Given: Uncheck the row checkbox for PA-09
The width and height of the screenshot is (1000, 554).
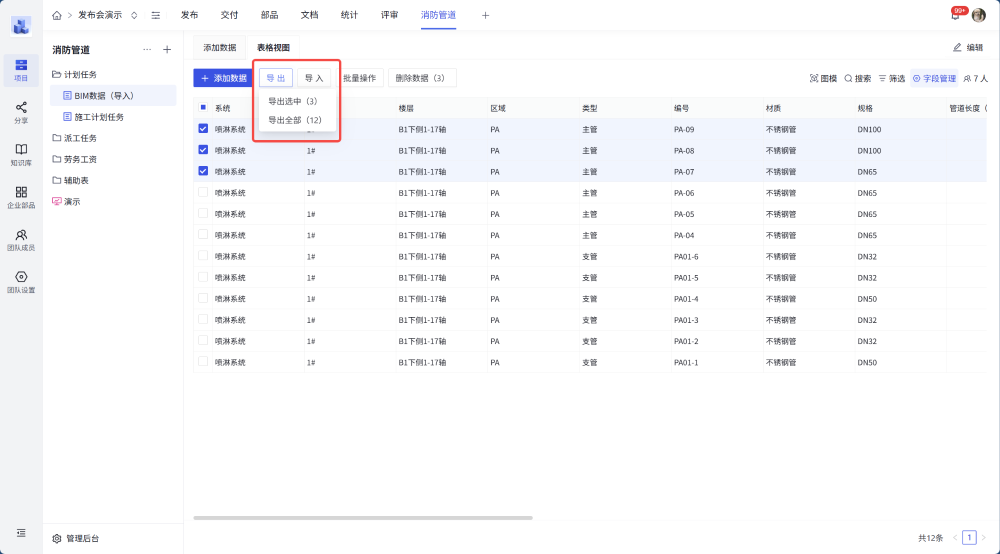Looking at the screenshot, I should point(203,129).
